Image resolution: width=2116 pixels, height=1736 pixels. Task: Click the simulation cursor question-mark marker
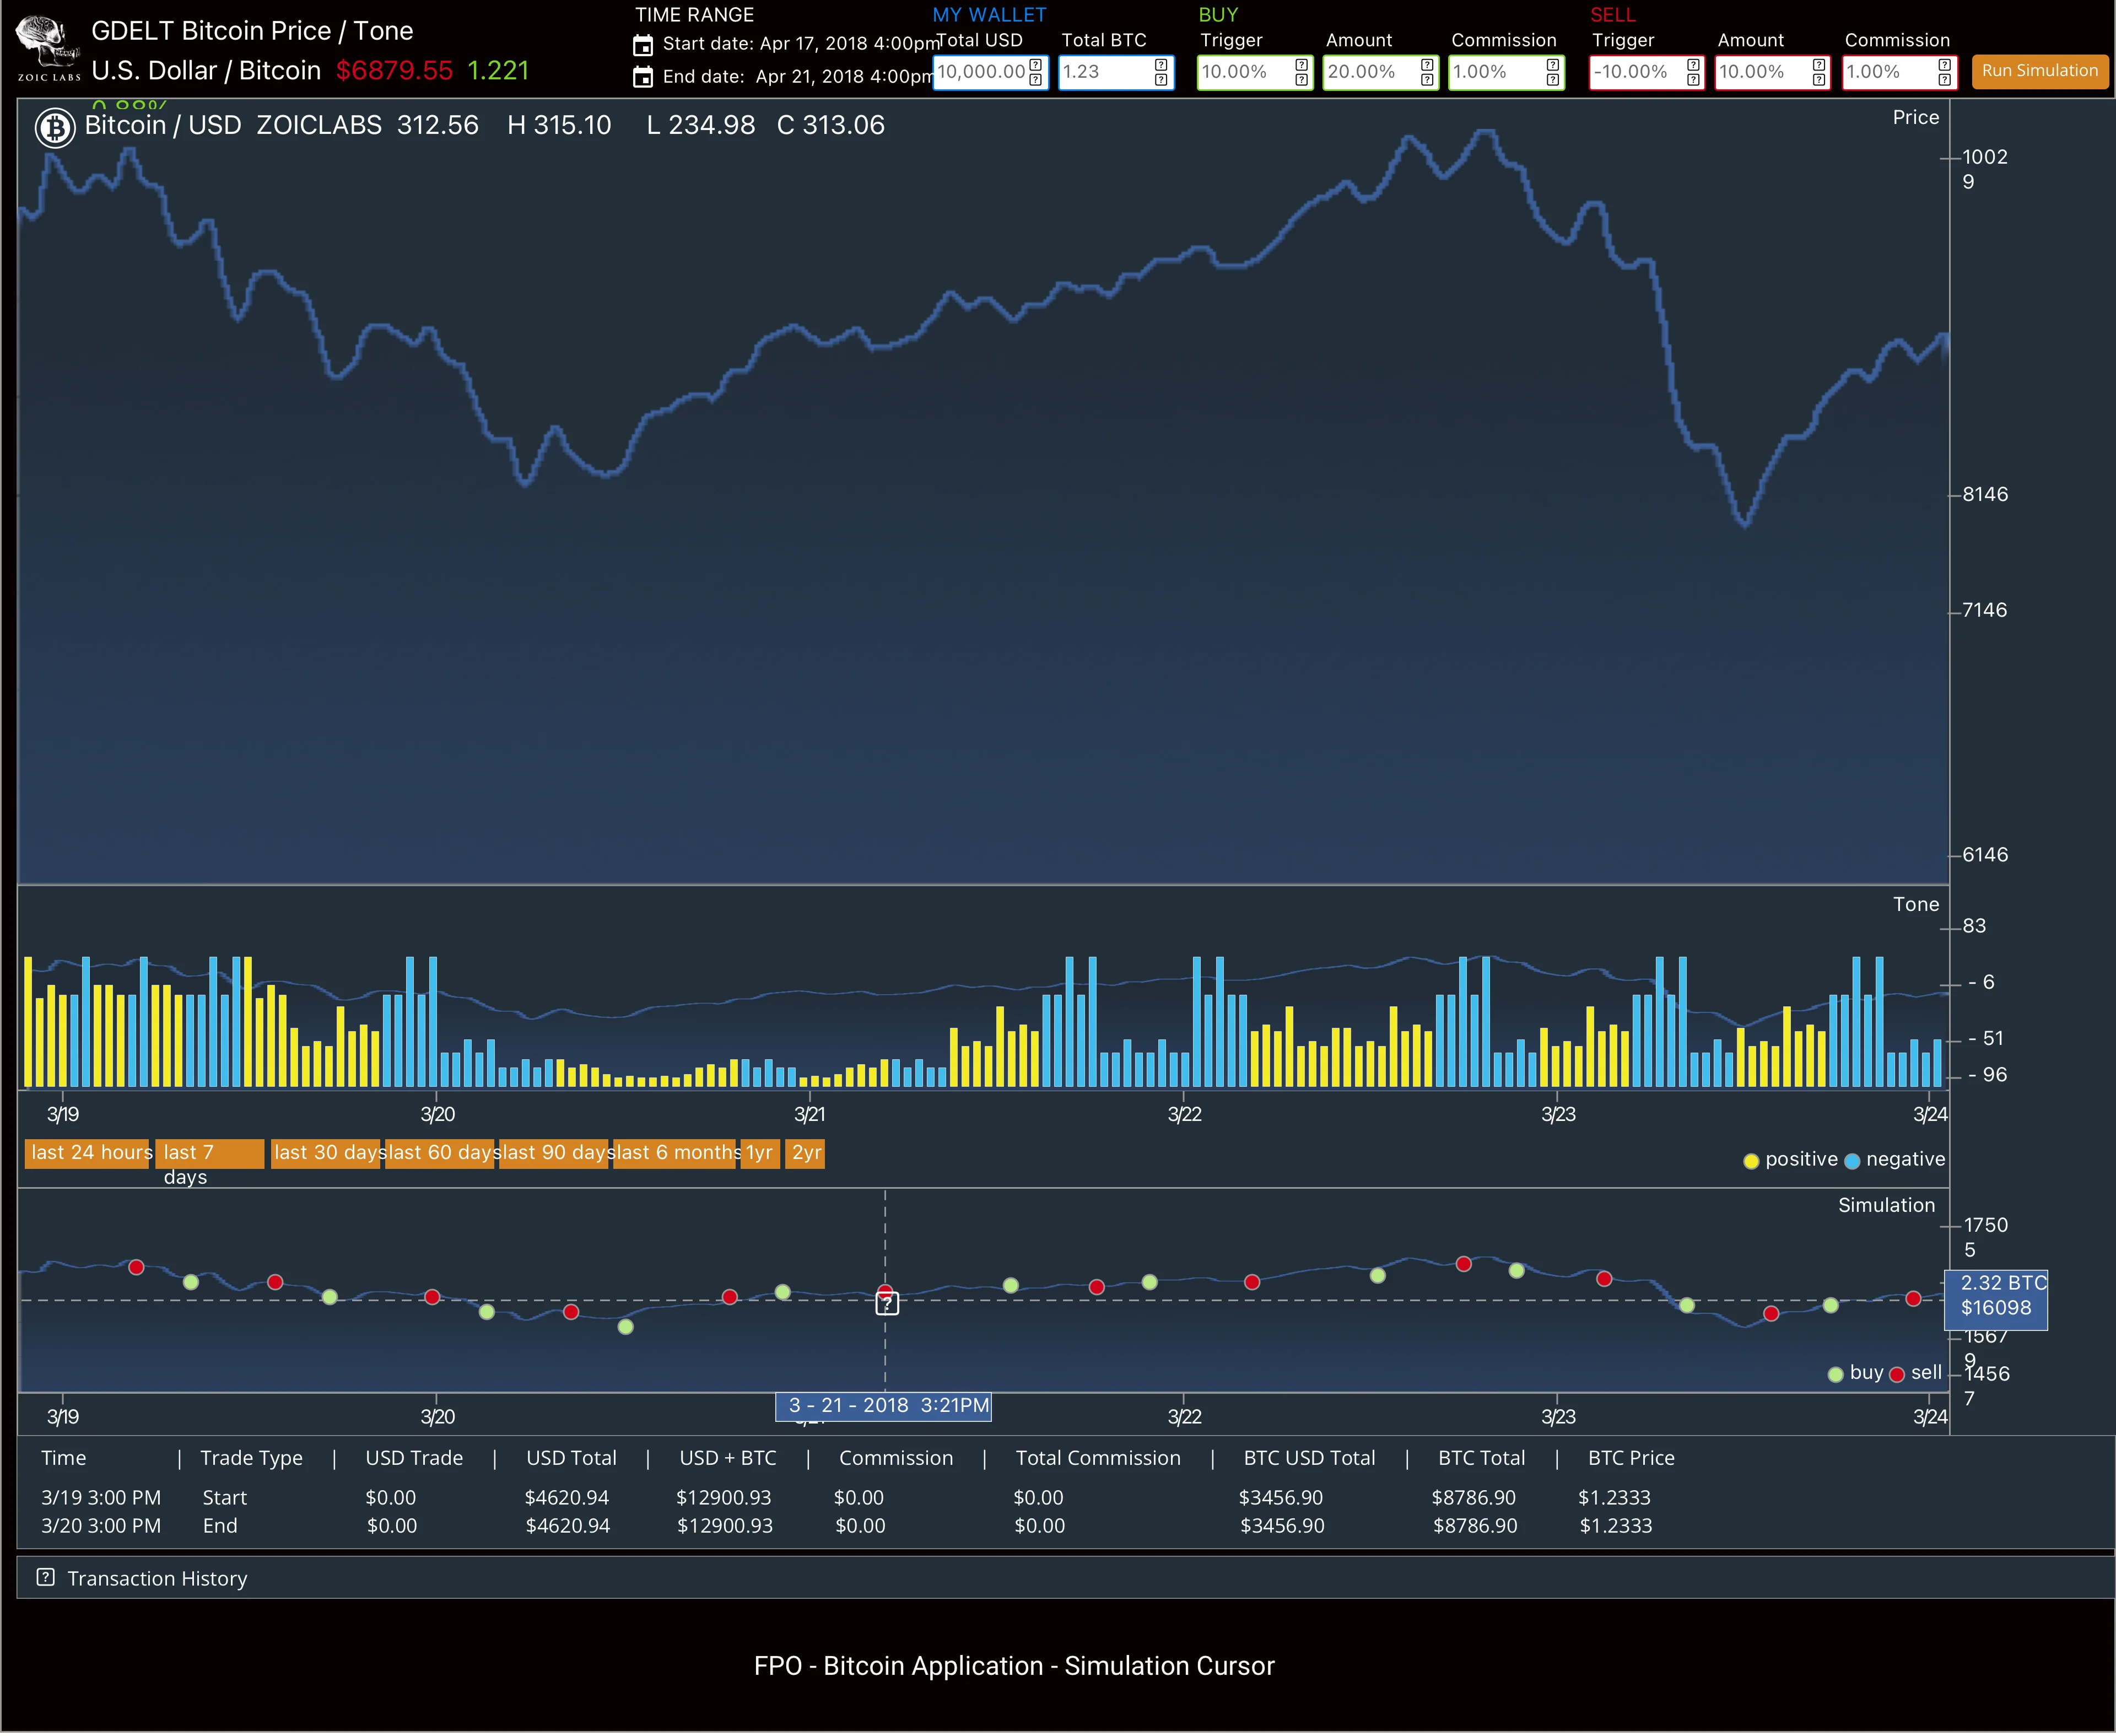coord(886,1303)
